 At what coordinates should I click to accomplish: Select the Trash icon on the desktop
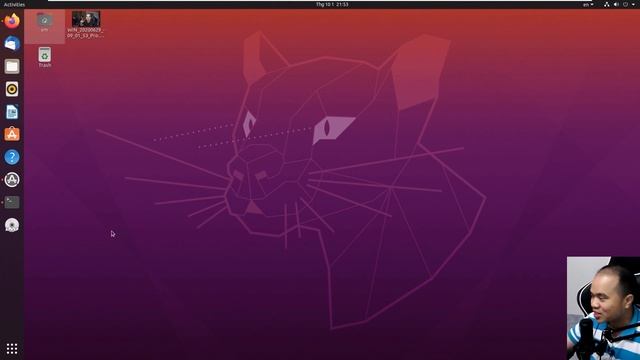[44, 57]
